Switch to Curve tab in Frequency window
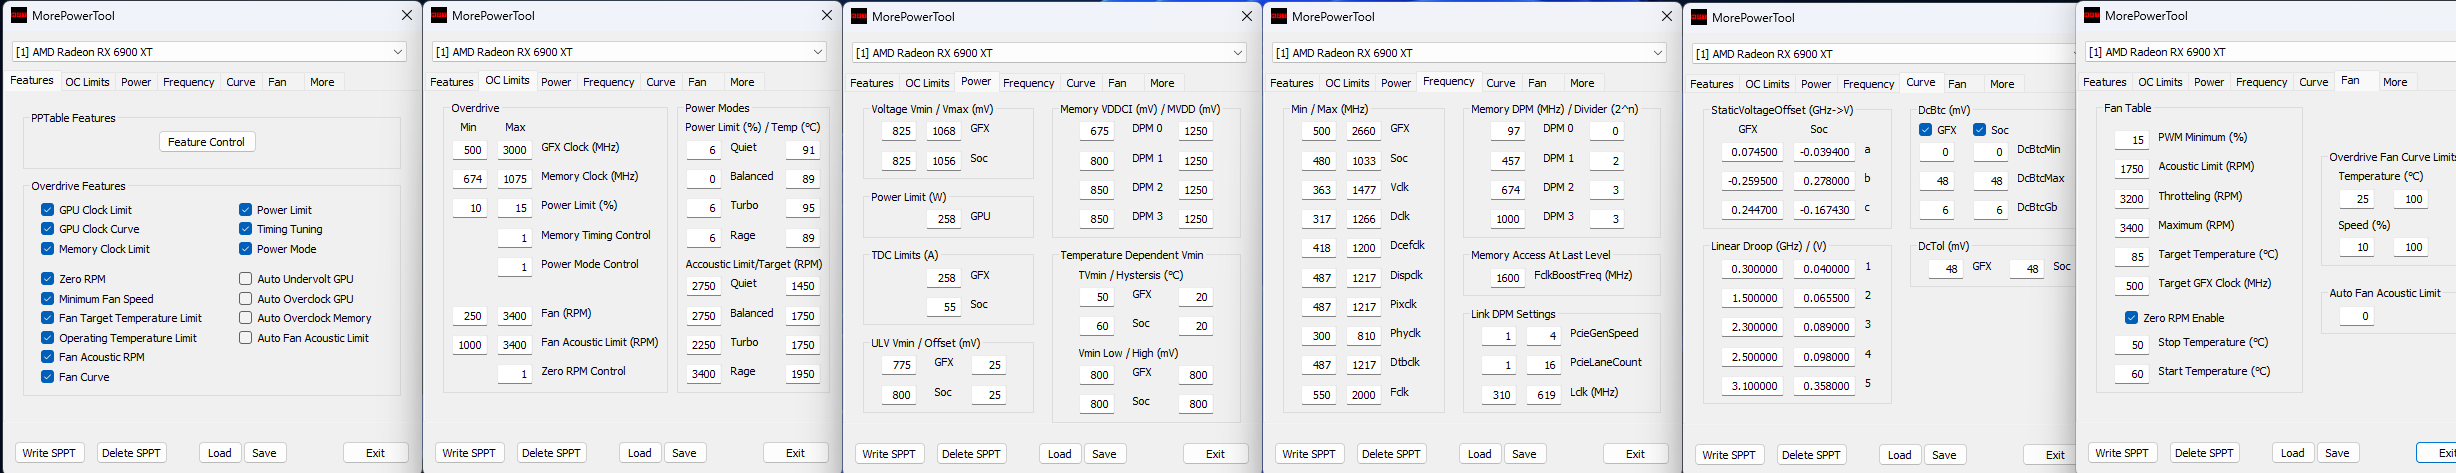This screenshot has width=2456, height=473. click(x=1500, y=83)
